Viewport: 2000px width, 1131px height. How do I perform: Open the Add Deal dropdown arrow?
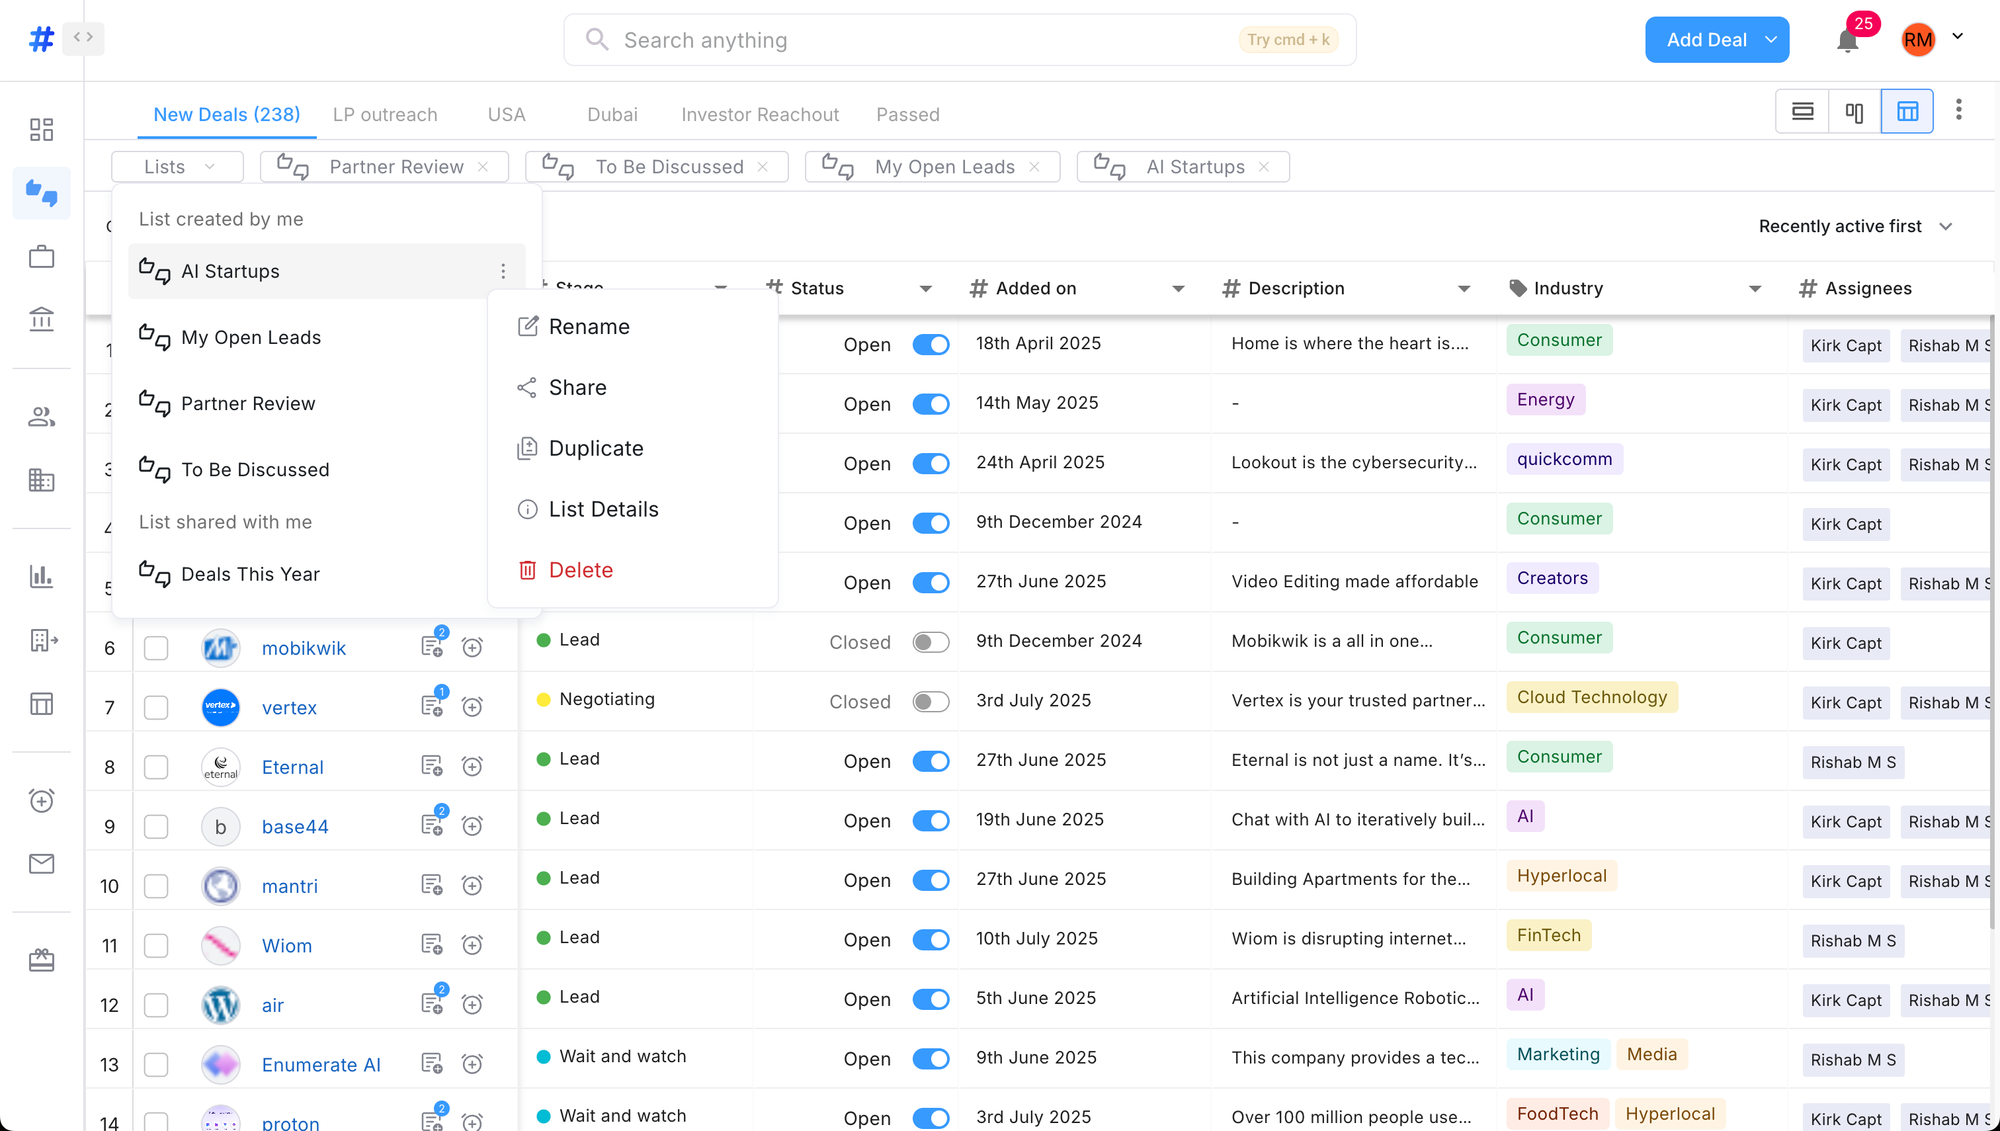click(1771, 40)
